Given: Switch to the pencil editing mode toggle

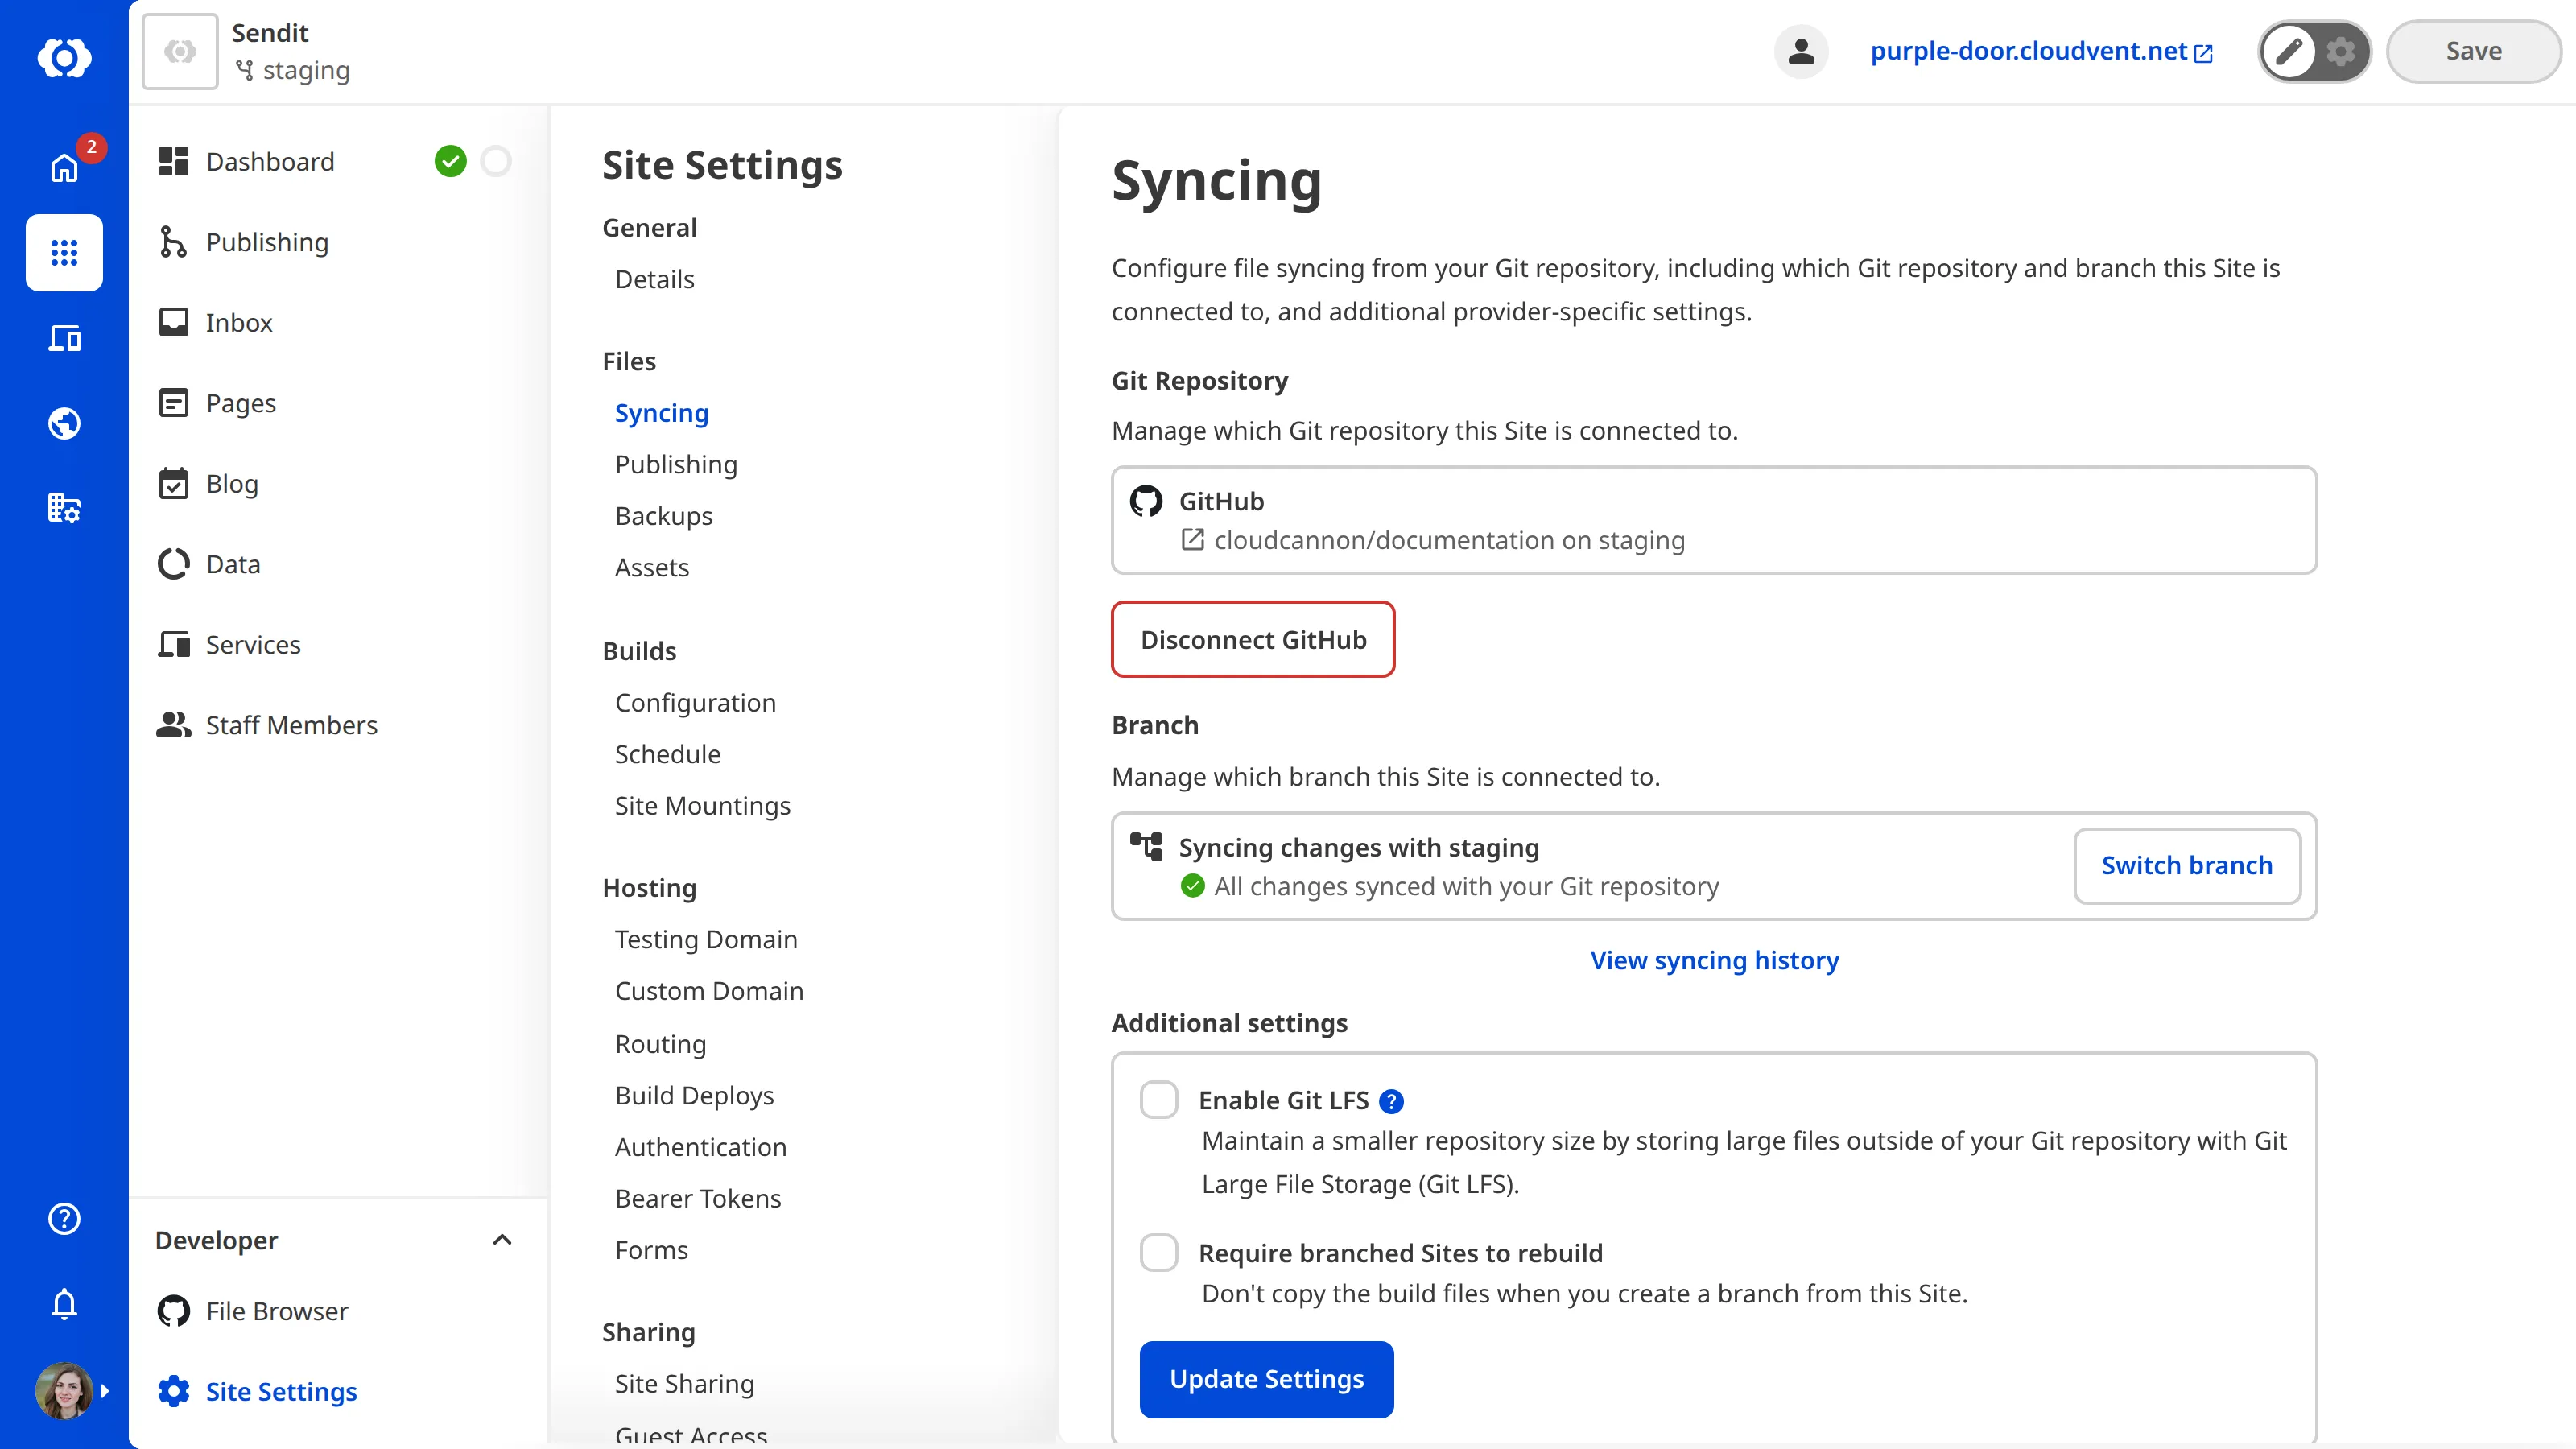Looking at the screenshot, I should click(2289, 51).
